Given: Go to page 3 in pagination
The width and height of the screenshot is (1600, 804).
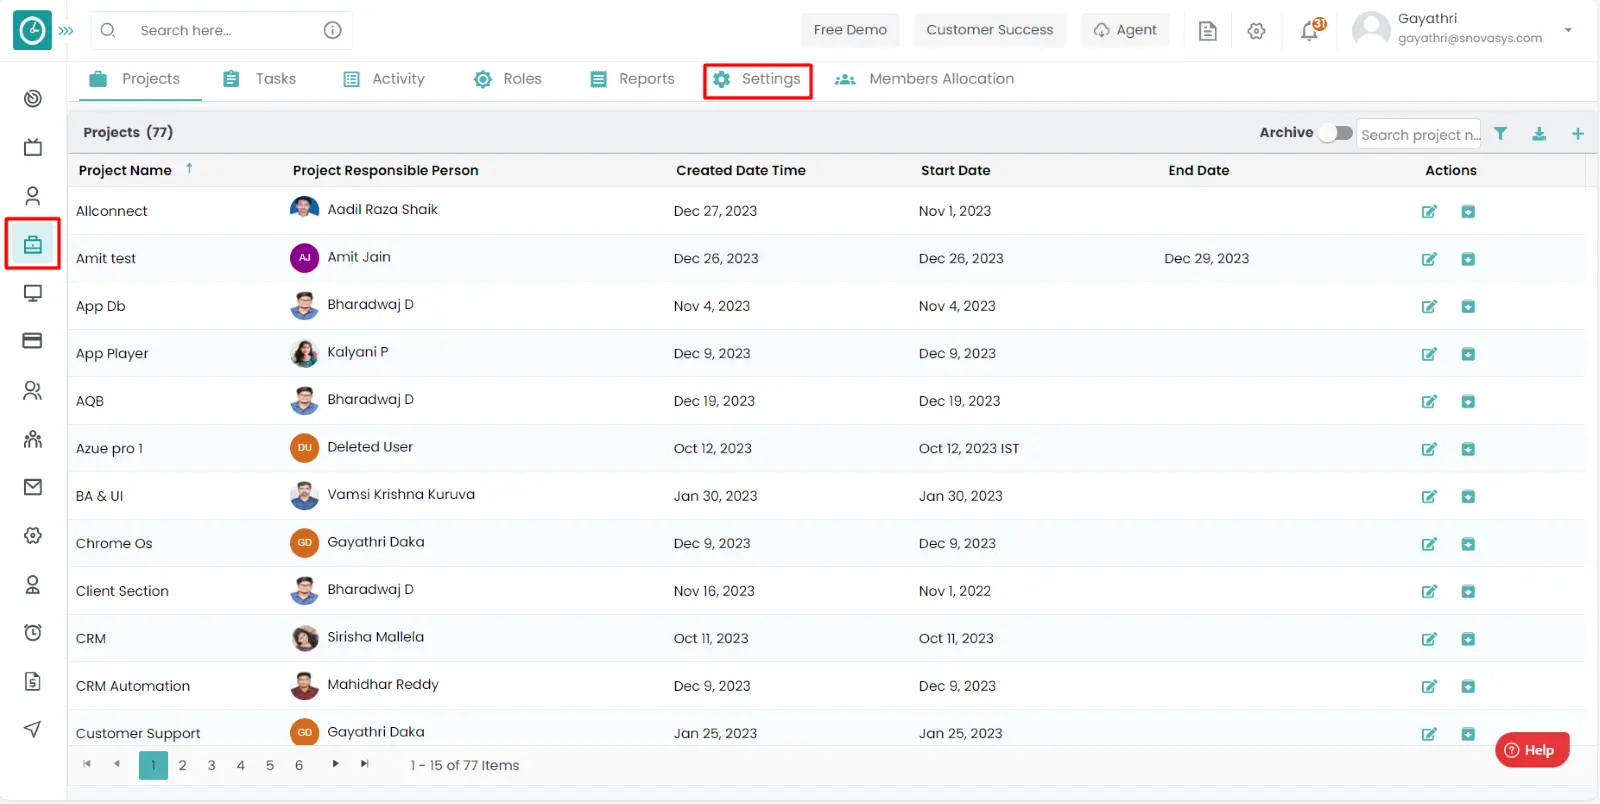Looking at the screenshot, I should (x=211, y=766).
